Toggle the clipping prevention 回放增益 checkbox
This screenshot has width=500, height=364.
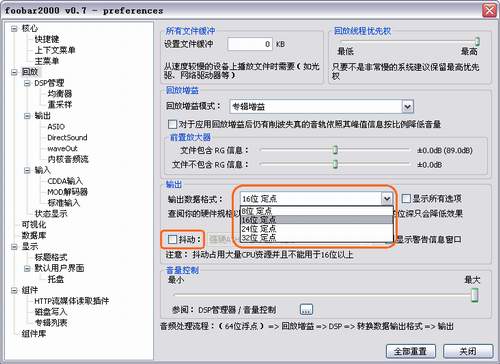pyautogui.click(x=172, y=124)
